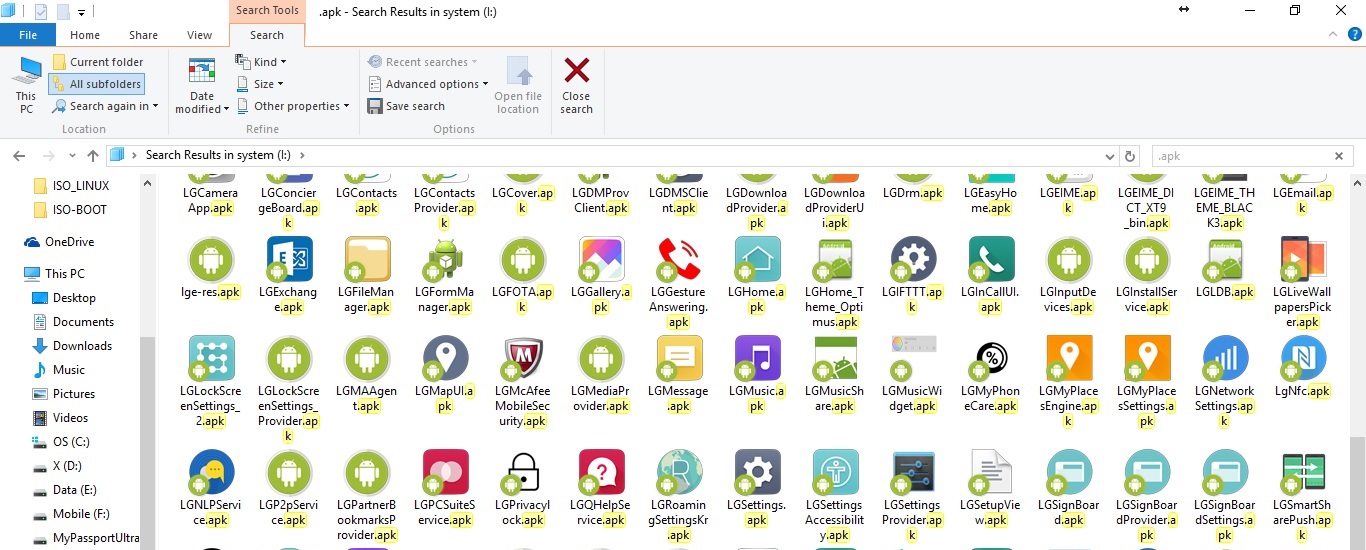
Task: Switch to the Home ribbon tab
Action: click(85, 35)
